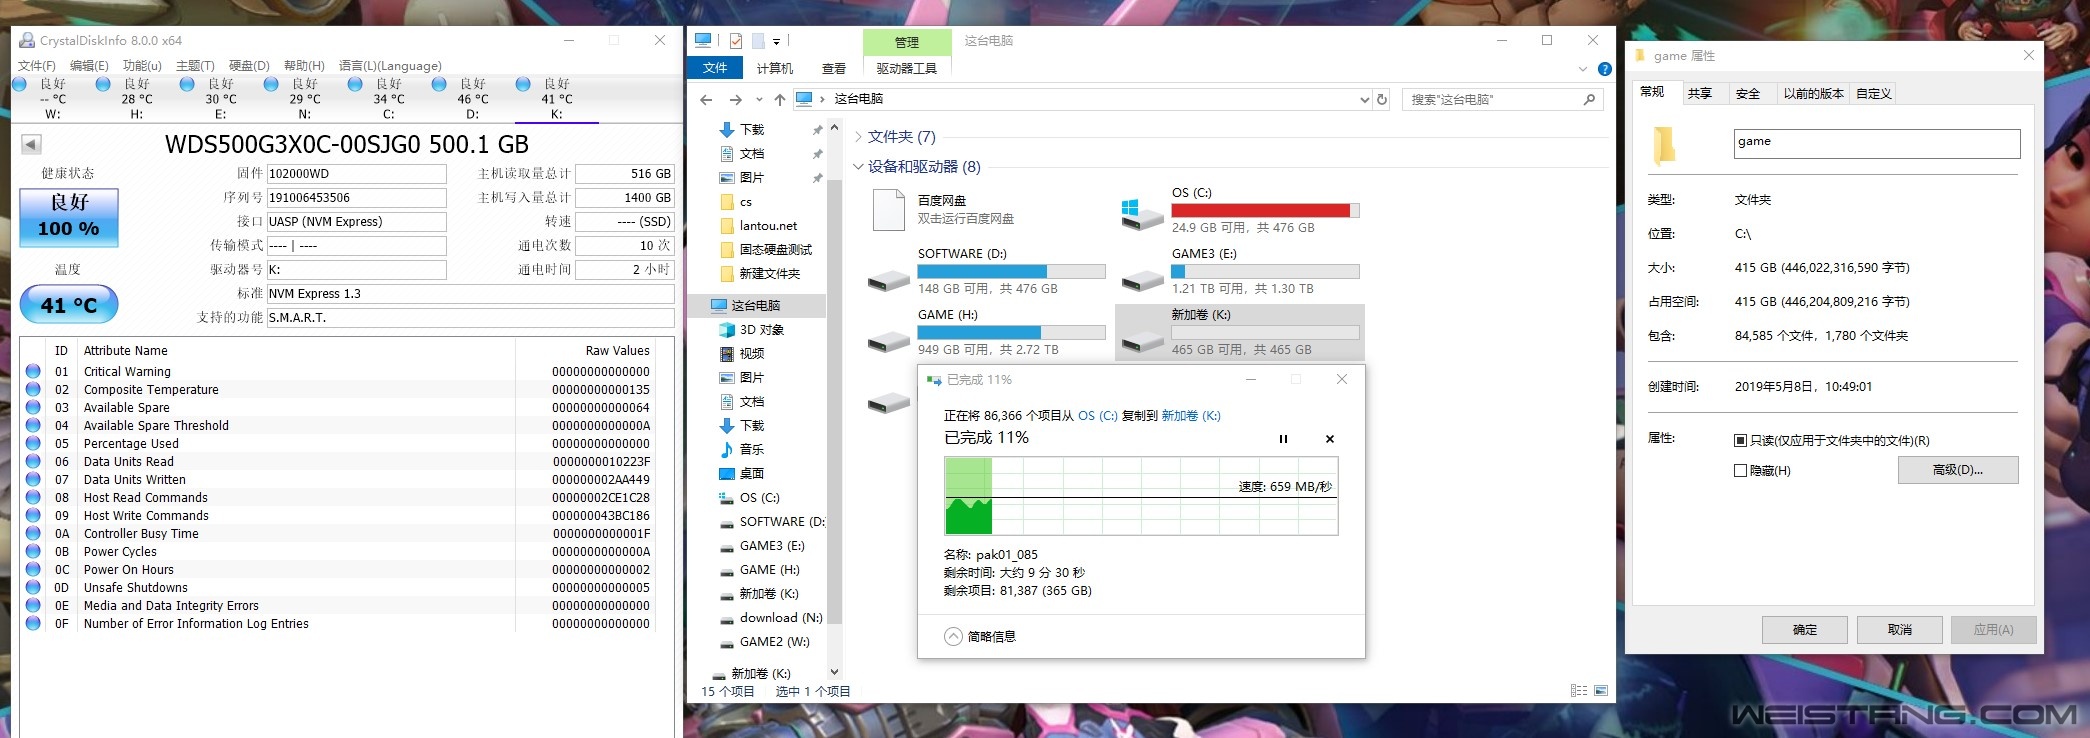Screen dimensions: 2090x738
Task: Select the C: drive 34°C status icon
Action: click(x=355, y=85)
